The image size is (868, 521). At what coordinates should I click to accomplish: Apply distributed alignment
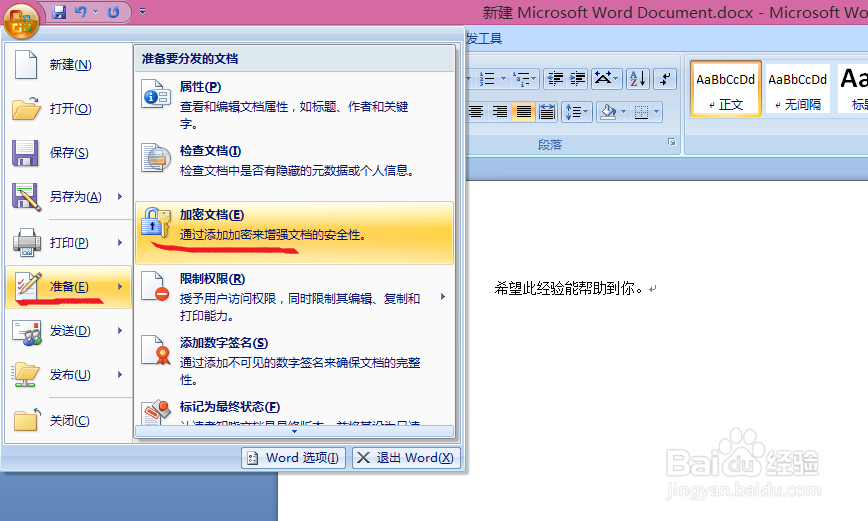pyautogui.click(x=546, y=112)
